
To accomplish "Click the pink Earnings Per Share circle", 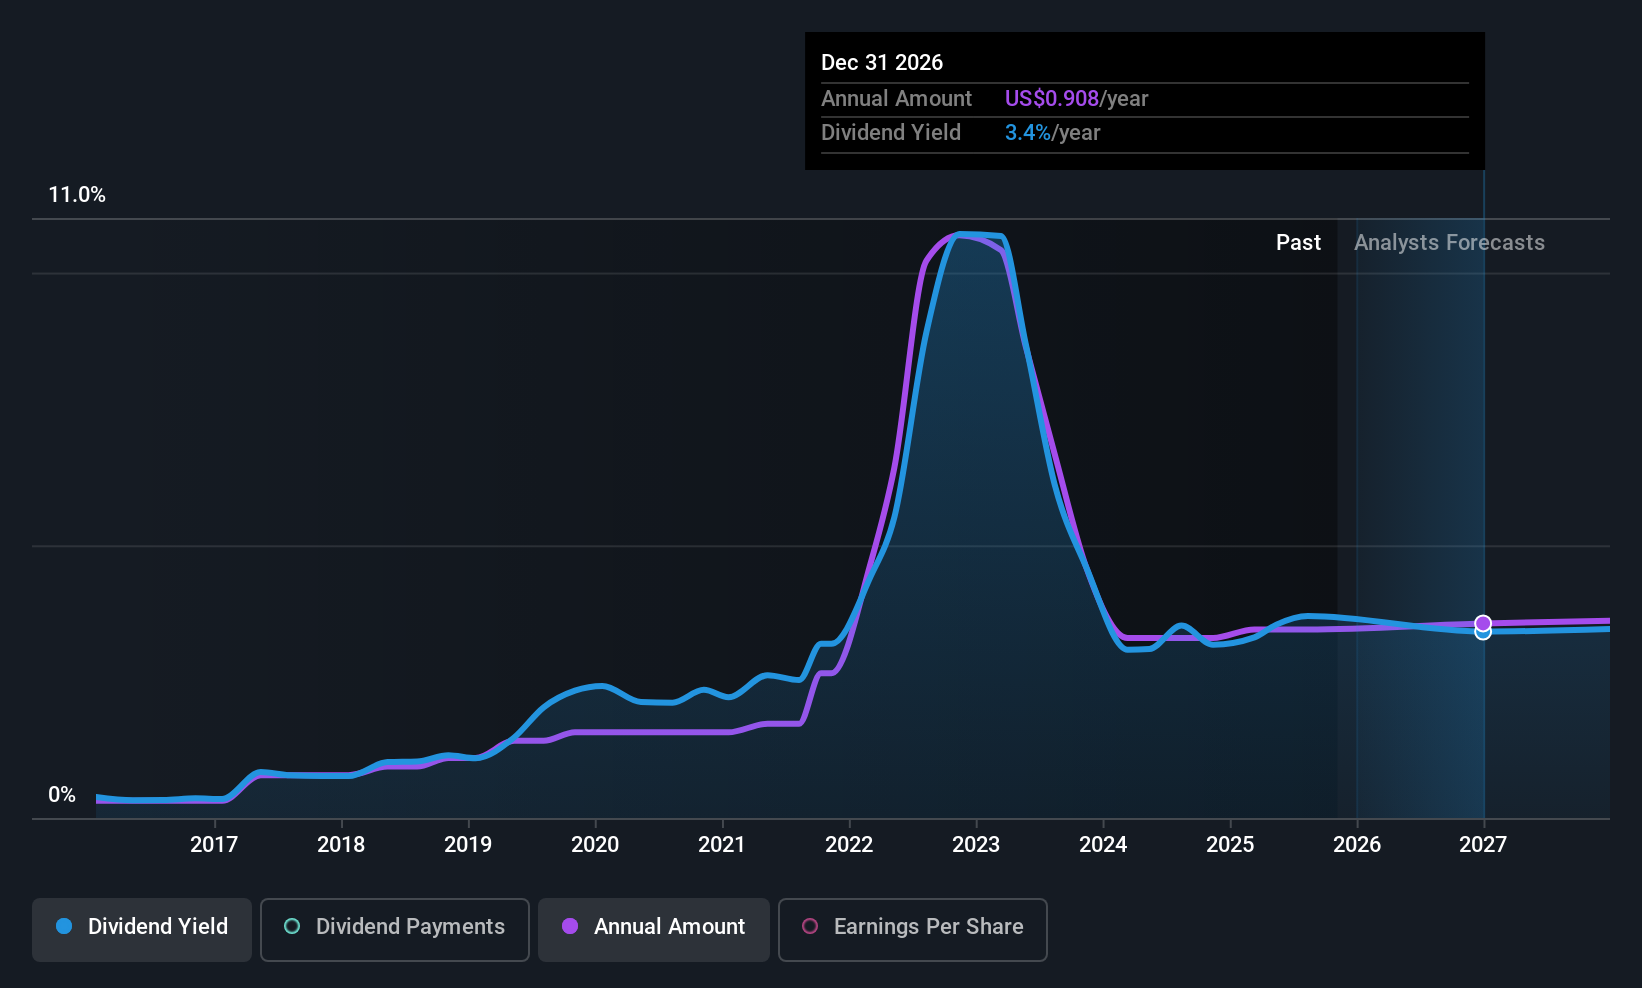I will pos(810,926).
